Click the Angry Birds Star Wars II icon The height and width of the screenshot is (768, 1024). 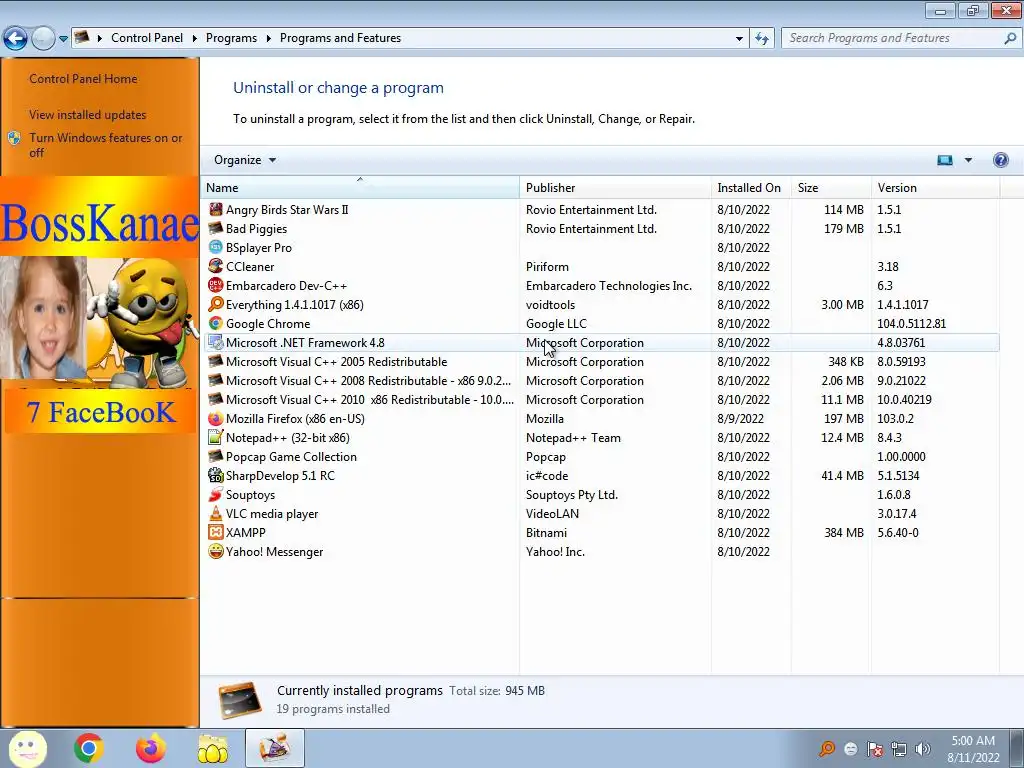pyautogui.click(x=216, y=210)
